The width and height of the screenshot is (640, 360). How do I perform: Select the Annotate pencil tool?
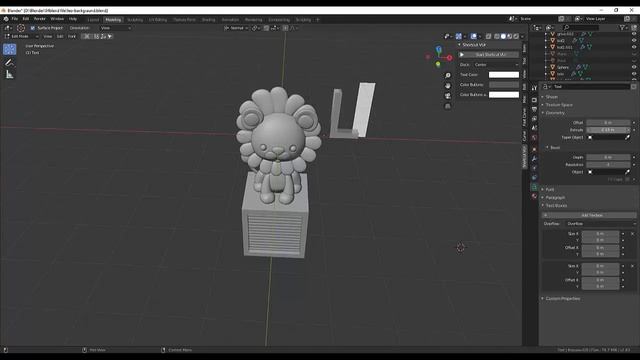click(9, 62)
